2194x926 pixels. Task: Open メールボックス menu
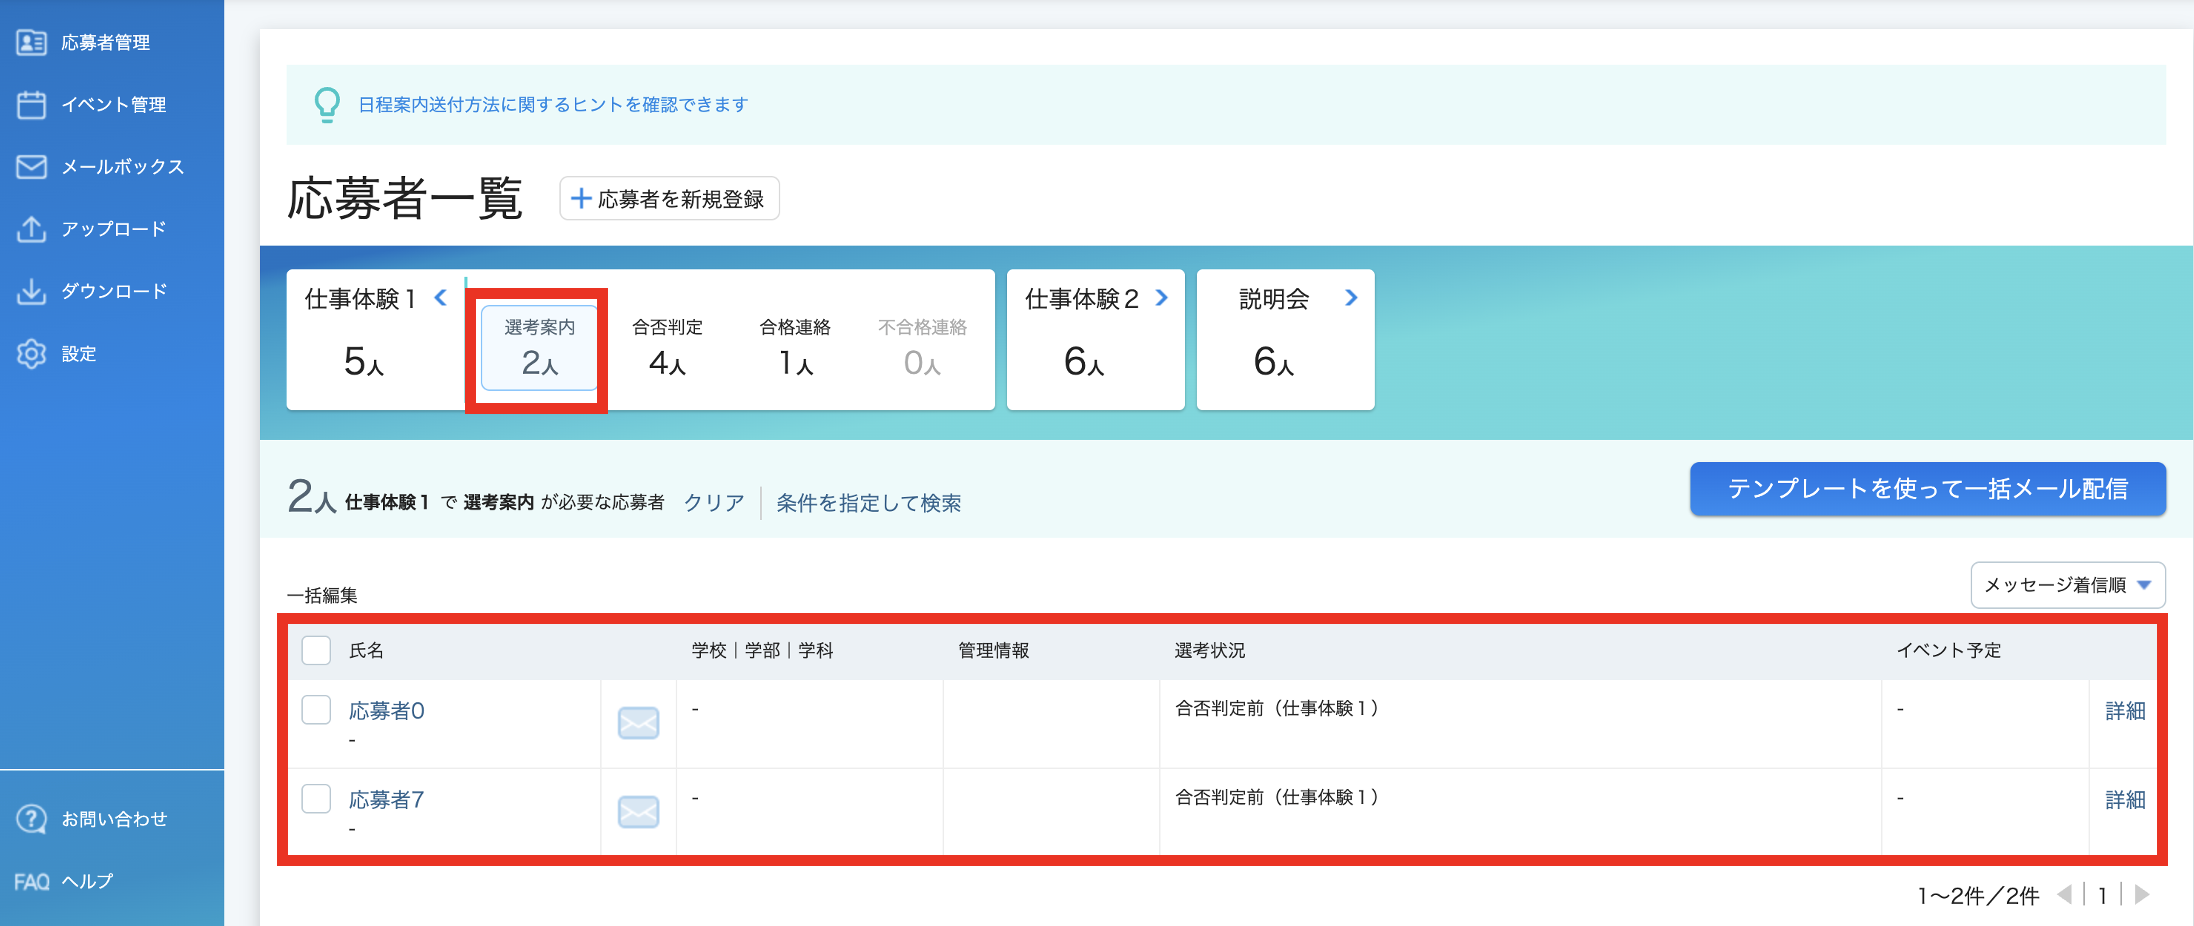pyautogui.click(x=123, y=166)
